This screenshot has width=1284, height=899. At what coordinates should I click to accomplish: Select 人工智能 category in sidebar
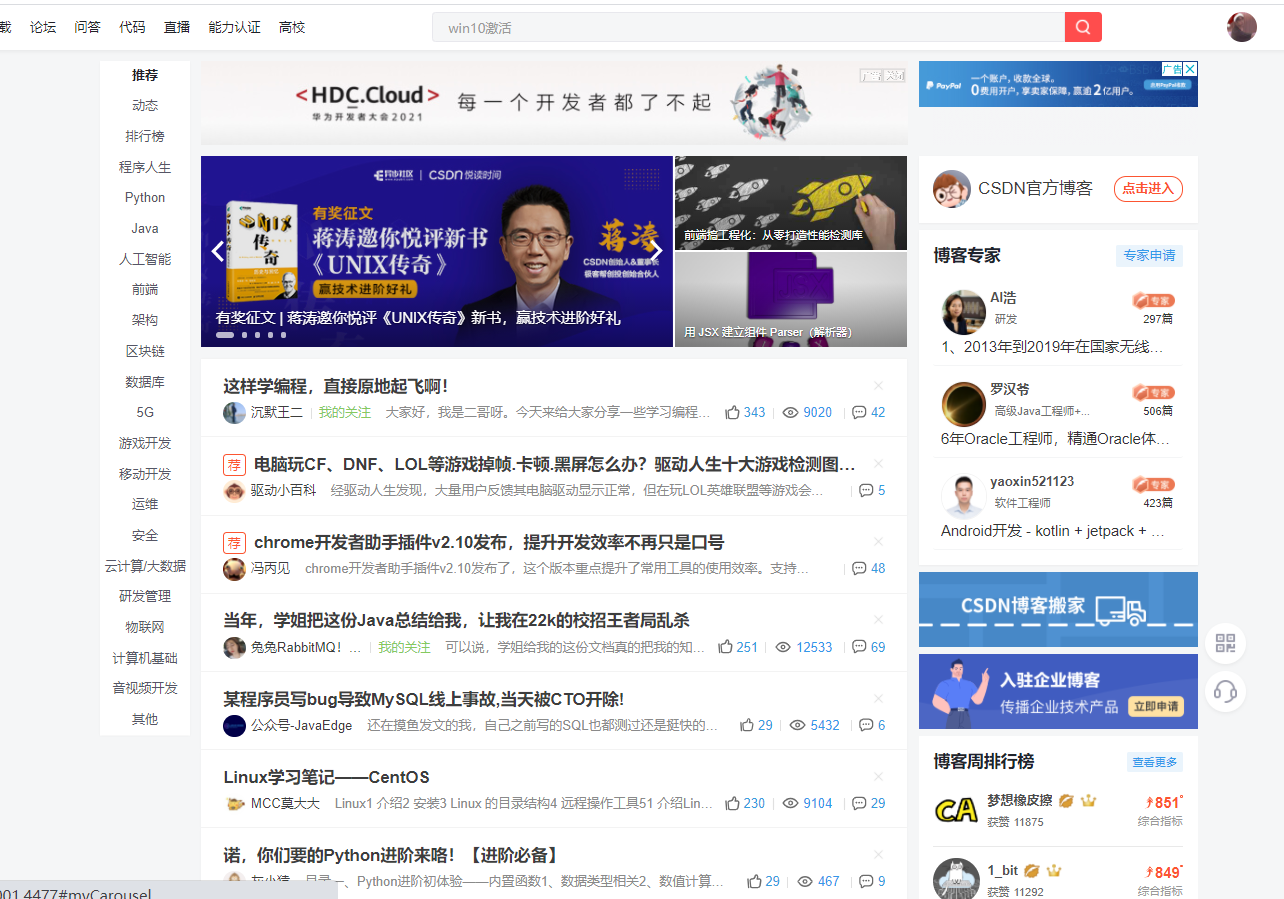145,259
